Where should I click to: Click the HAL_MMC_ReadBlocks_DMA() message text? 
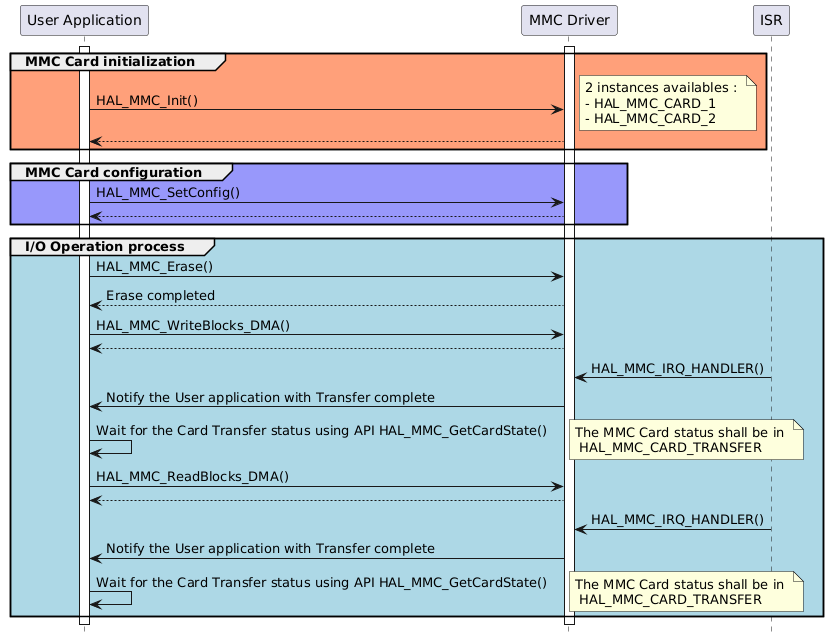click(x=192, y=476)
